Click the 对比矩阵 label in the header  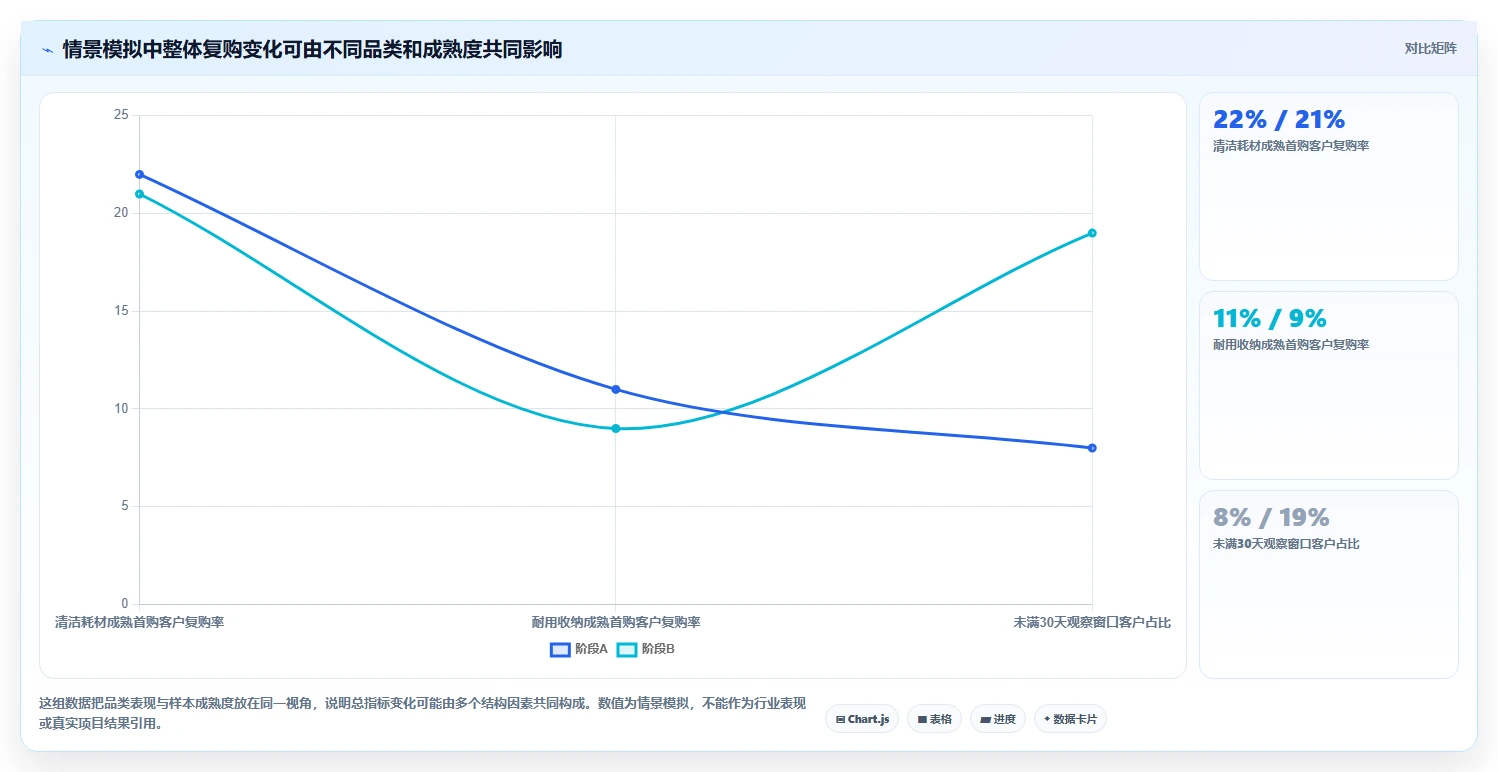1430,48
